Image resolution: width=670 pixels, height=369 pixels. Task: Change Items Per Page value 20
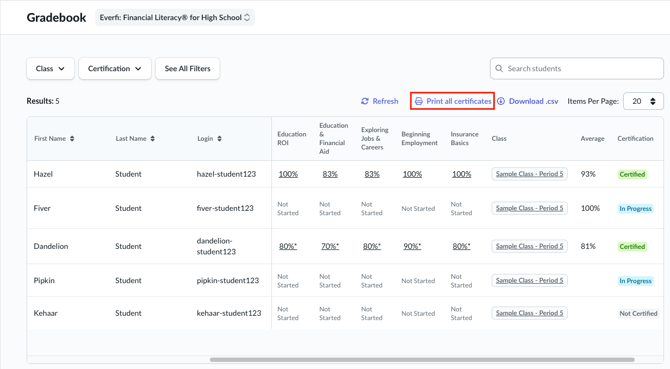643,101
